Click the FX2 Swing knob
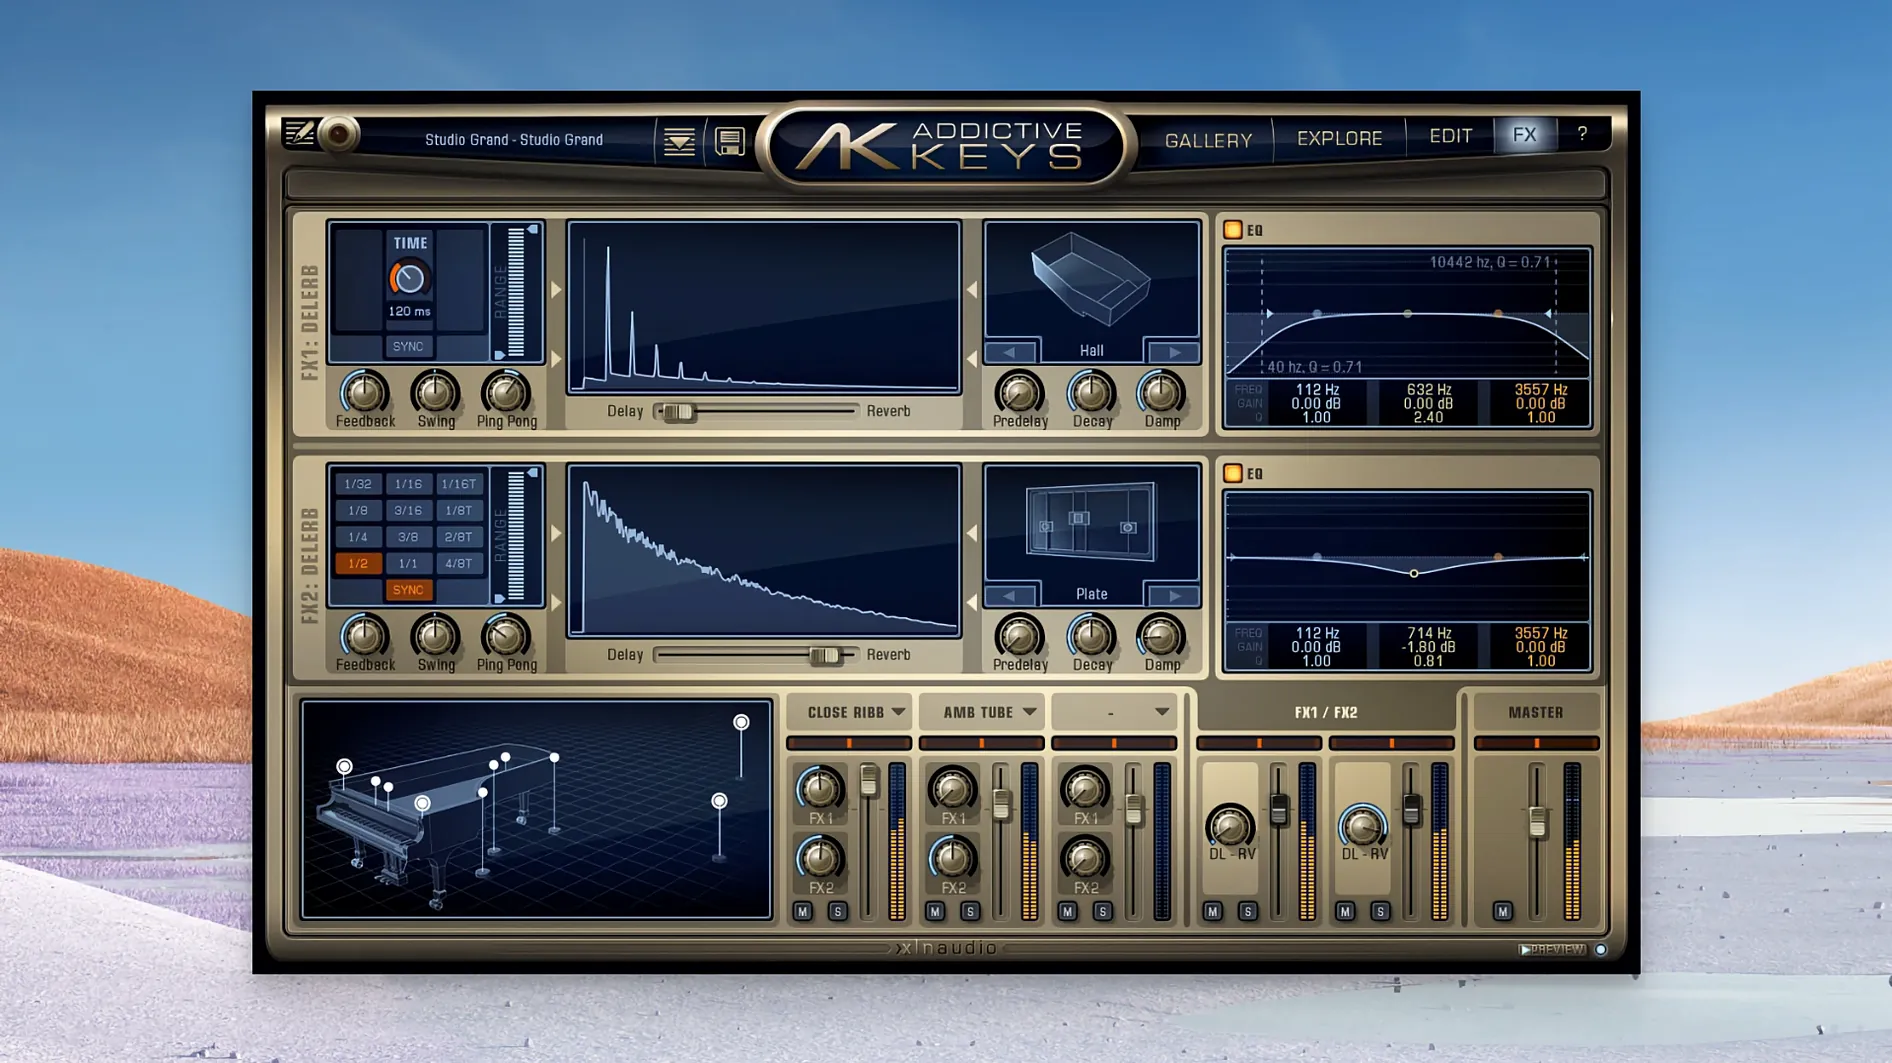This screenshot has width=1892, height=1063. [435, 635]
